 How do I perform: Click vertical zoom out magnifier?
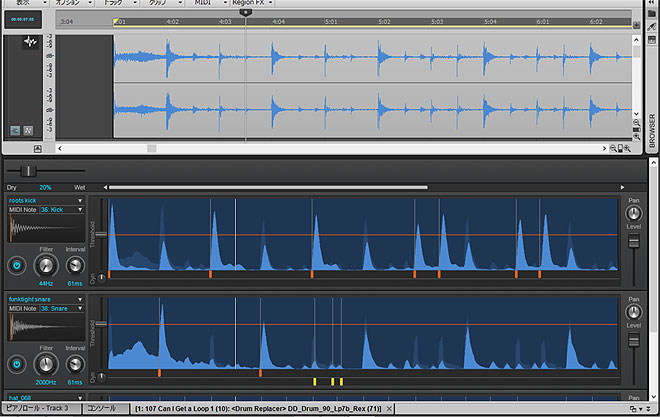(636, 123)
